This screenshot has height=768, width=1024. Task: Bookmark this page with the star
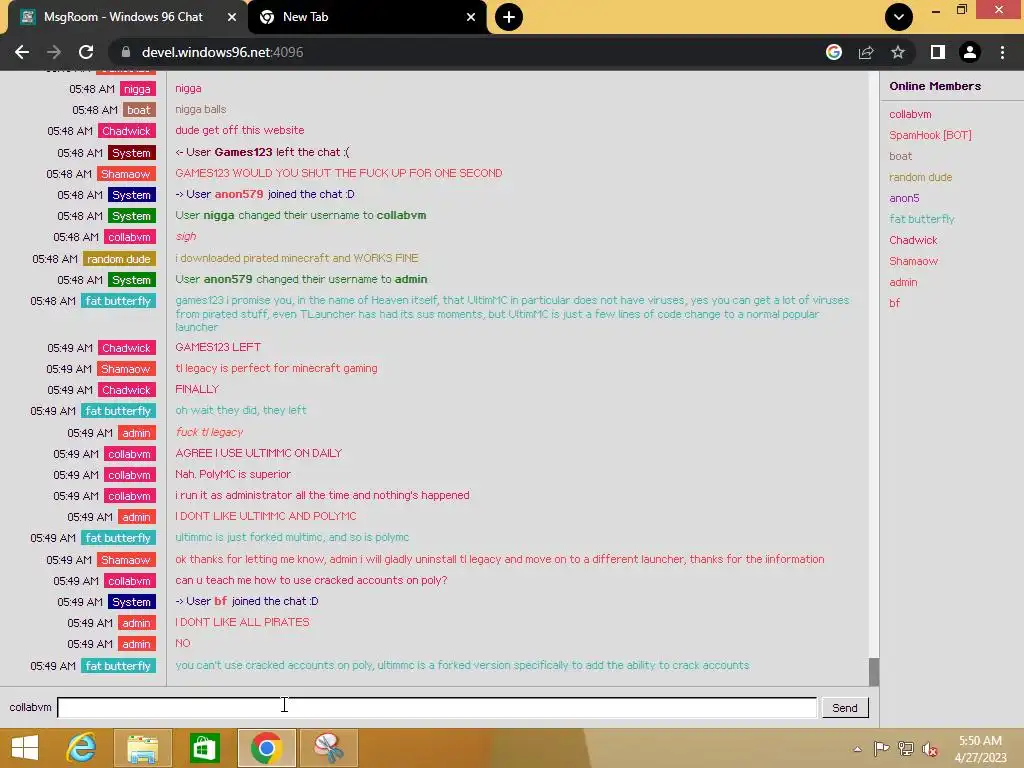click(x=898, y=52)
